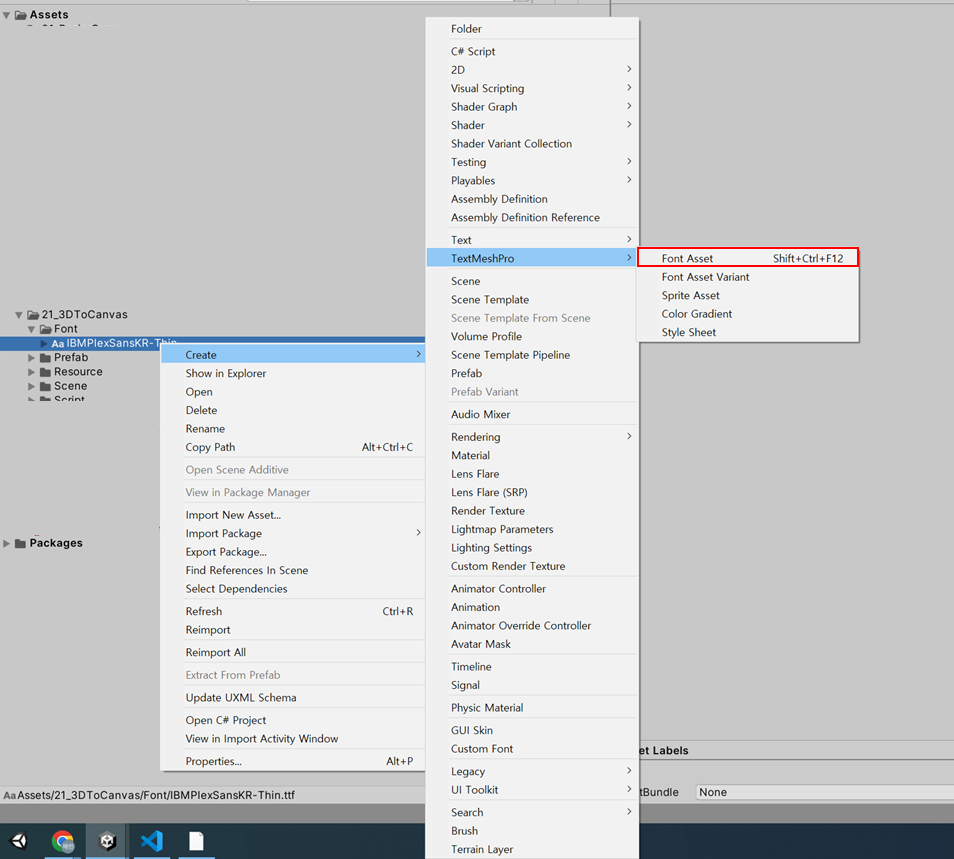The image size is (954, 859).
Task: Create a new Material
Action: tap(532, 456)
